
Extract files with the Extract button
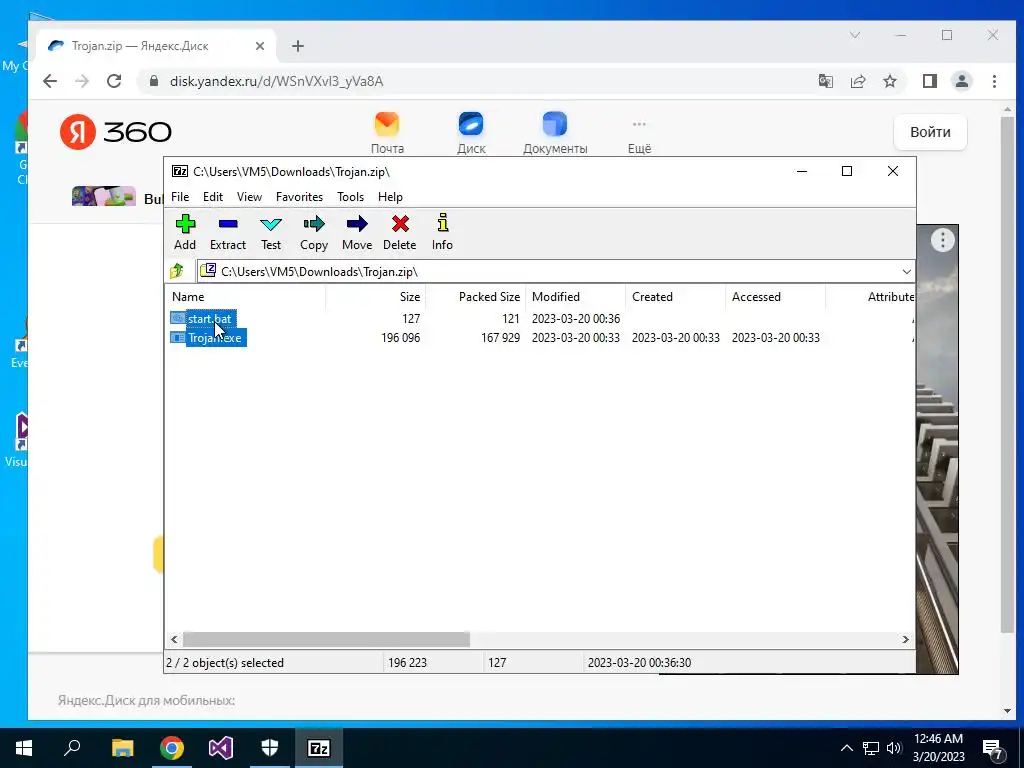click(227, 232)
